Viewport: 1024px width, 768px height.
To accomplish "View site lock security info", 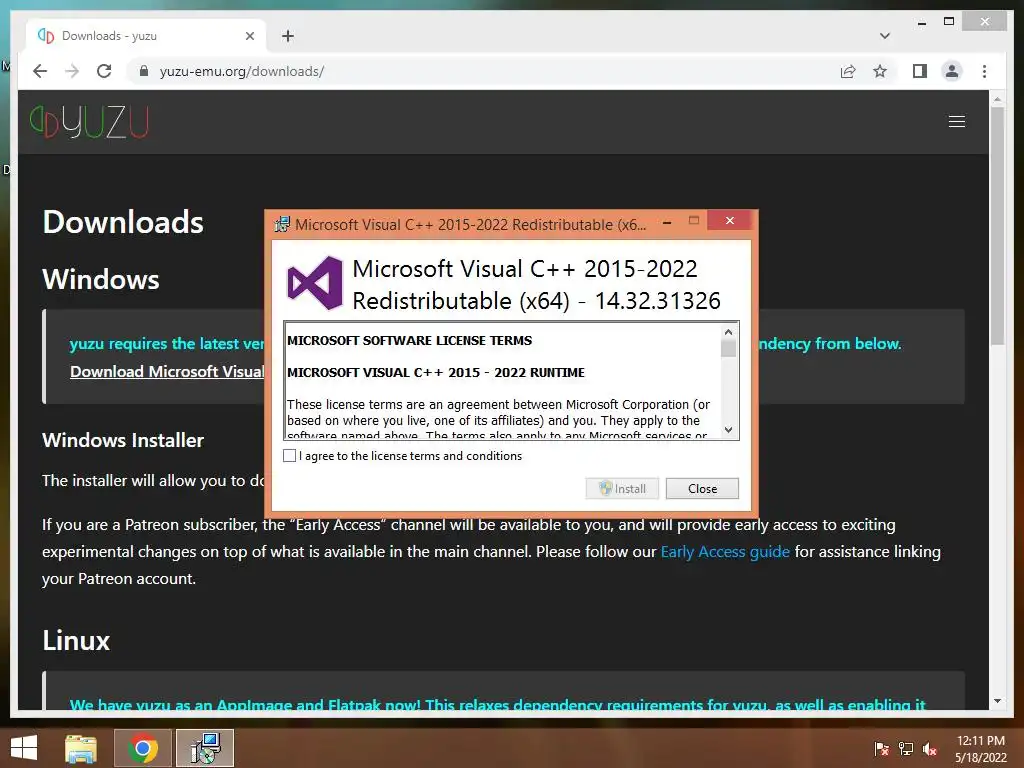I will pos(144,71).
